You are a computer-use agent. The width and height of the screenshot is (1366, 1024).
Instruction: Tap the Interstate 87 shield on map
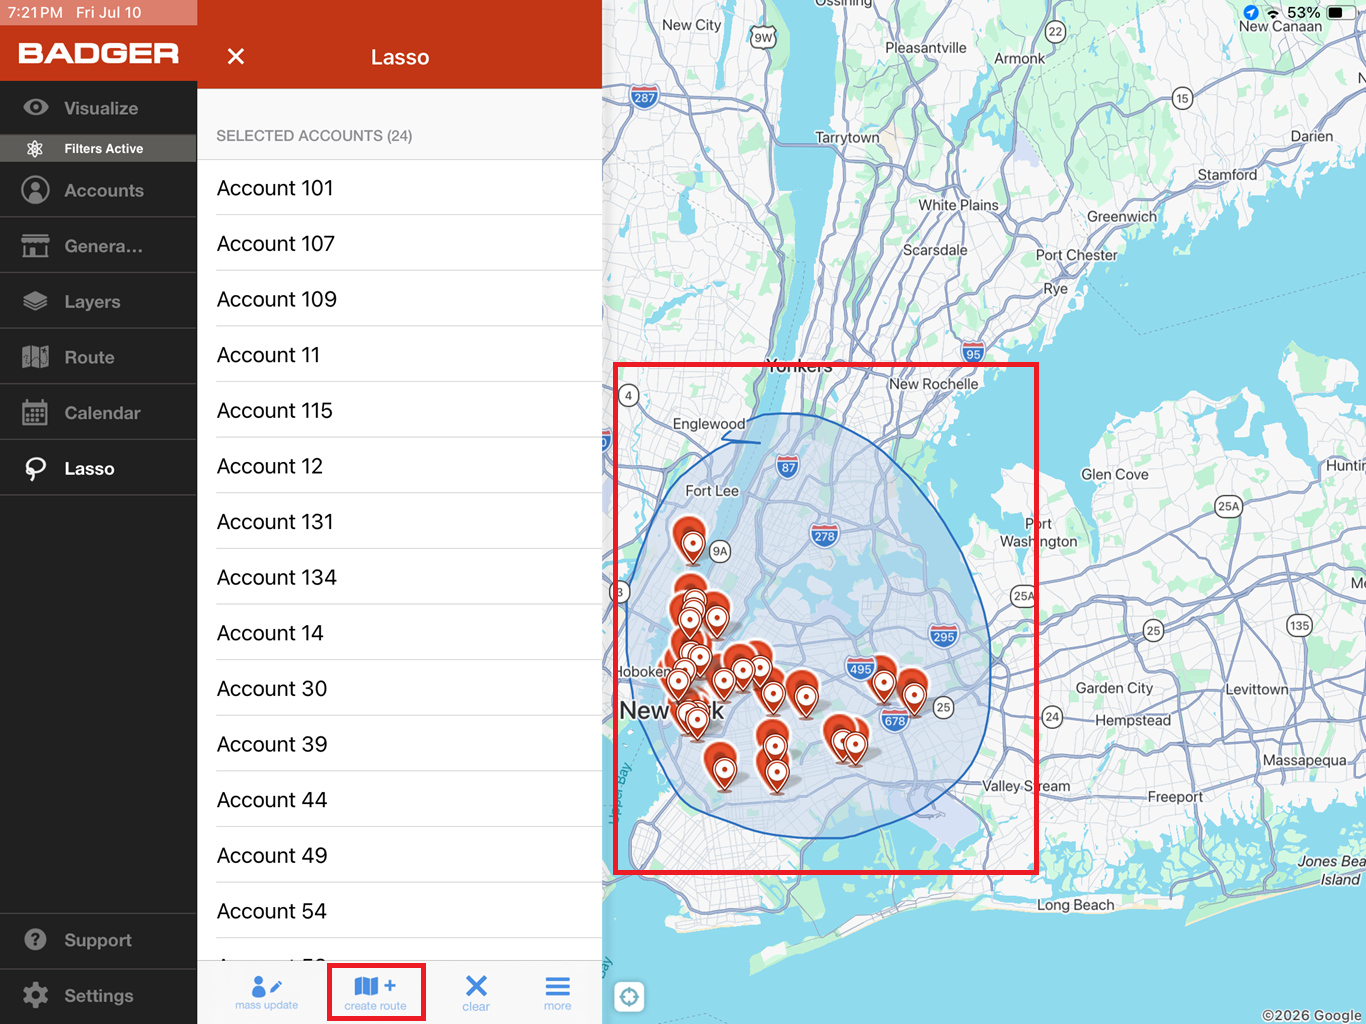point(788,466)
